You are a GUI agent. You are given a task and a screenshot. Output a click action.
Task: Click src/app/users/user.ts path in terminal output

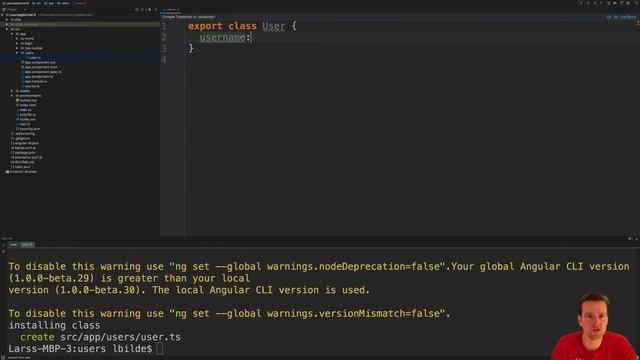[x=120, y=337]
